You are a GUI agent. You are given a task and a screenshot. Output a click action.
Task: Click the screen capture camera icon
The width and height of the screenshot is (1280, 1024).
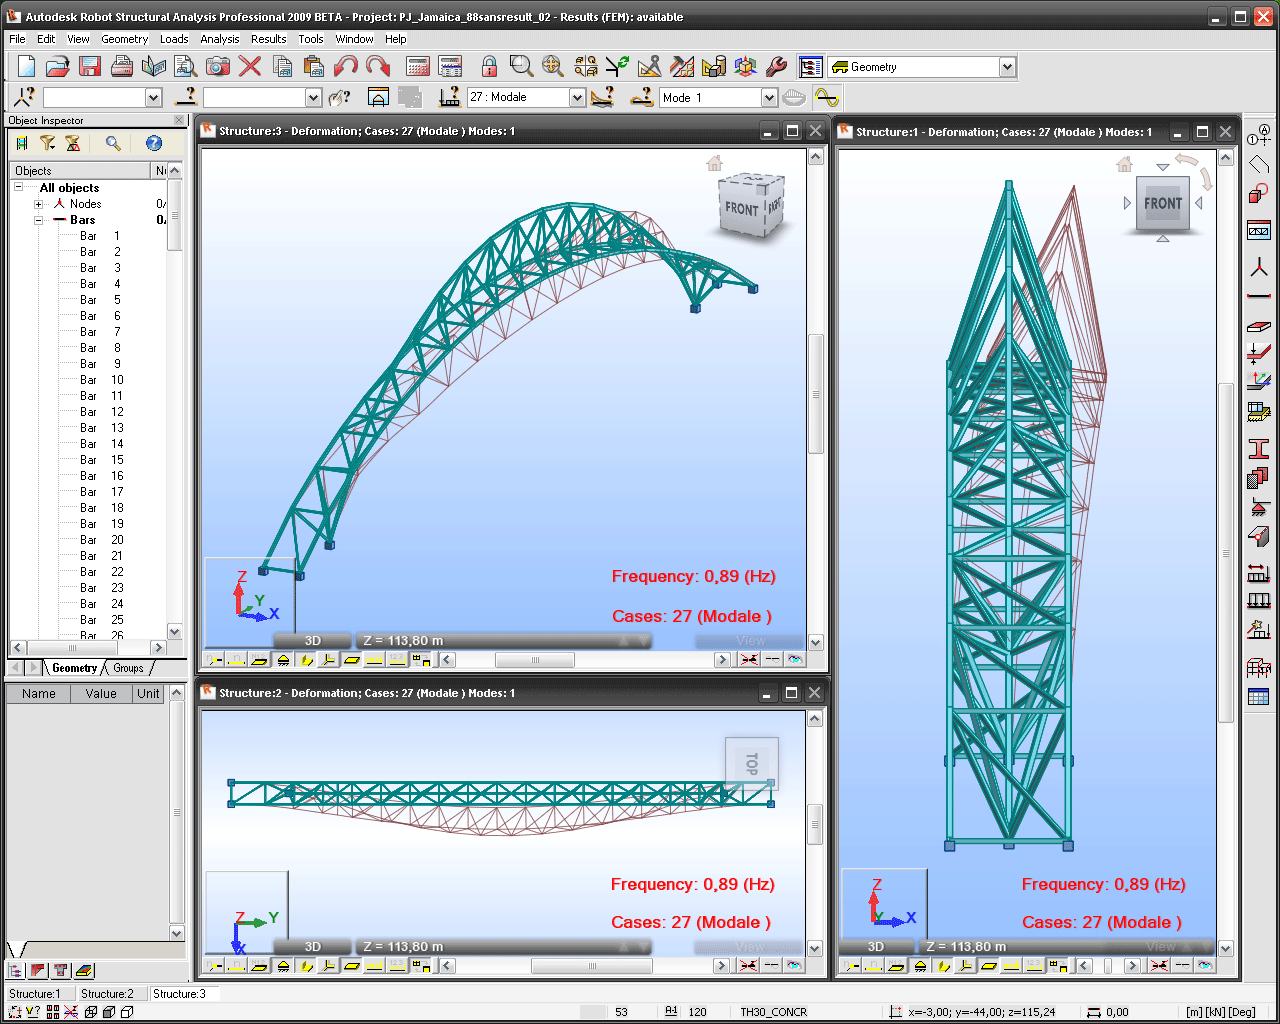click(218, 67)
